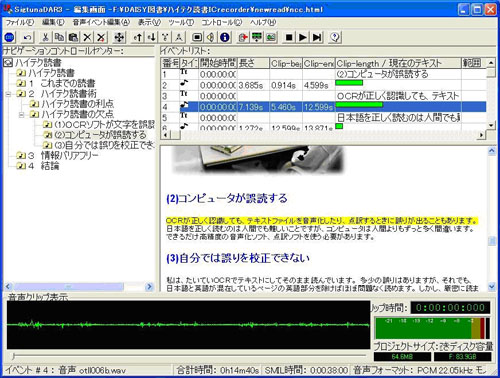
Task: Click the paste clipboard icon
Action: [73, 37]
